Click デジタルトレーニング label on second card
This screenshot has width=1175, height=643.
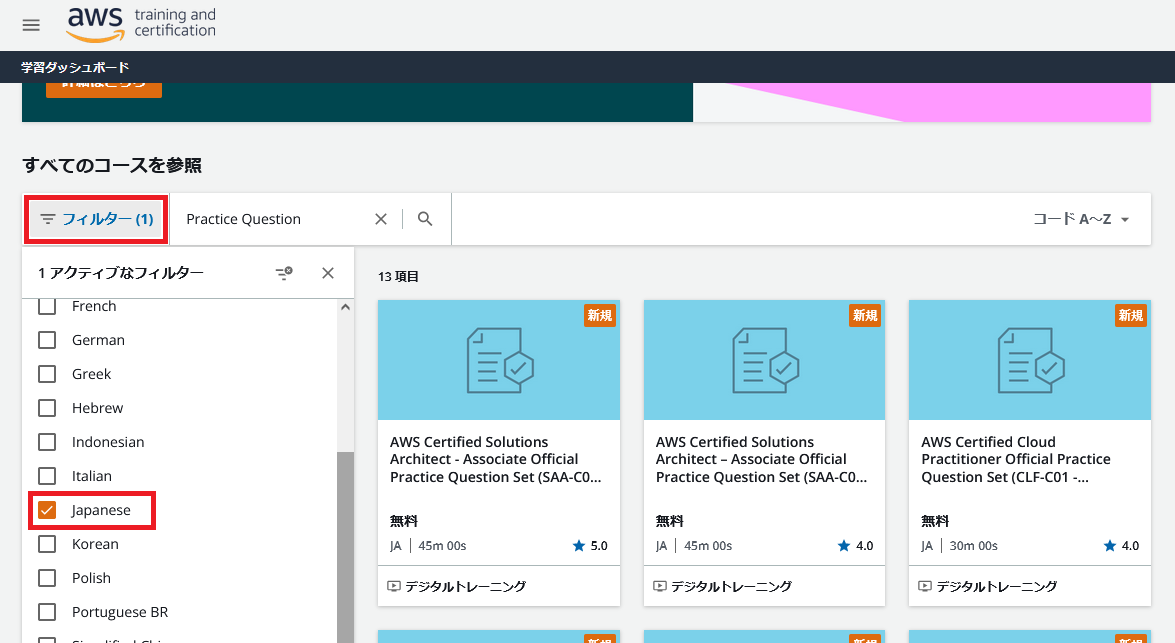(x=731, y=586)
